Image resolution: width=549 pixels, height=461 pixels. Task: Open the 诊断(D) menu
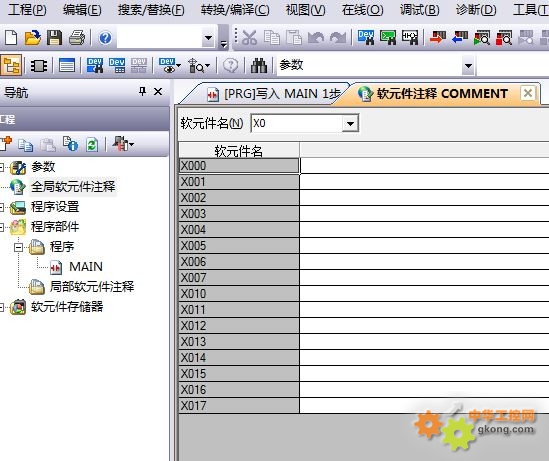click(x=476, y=10)
